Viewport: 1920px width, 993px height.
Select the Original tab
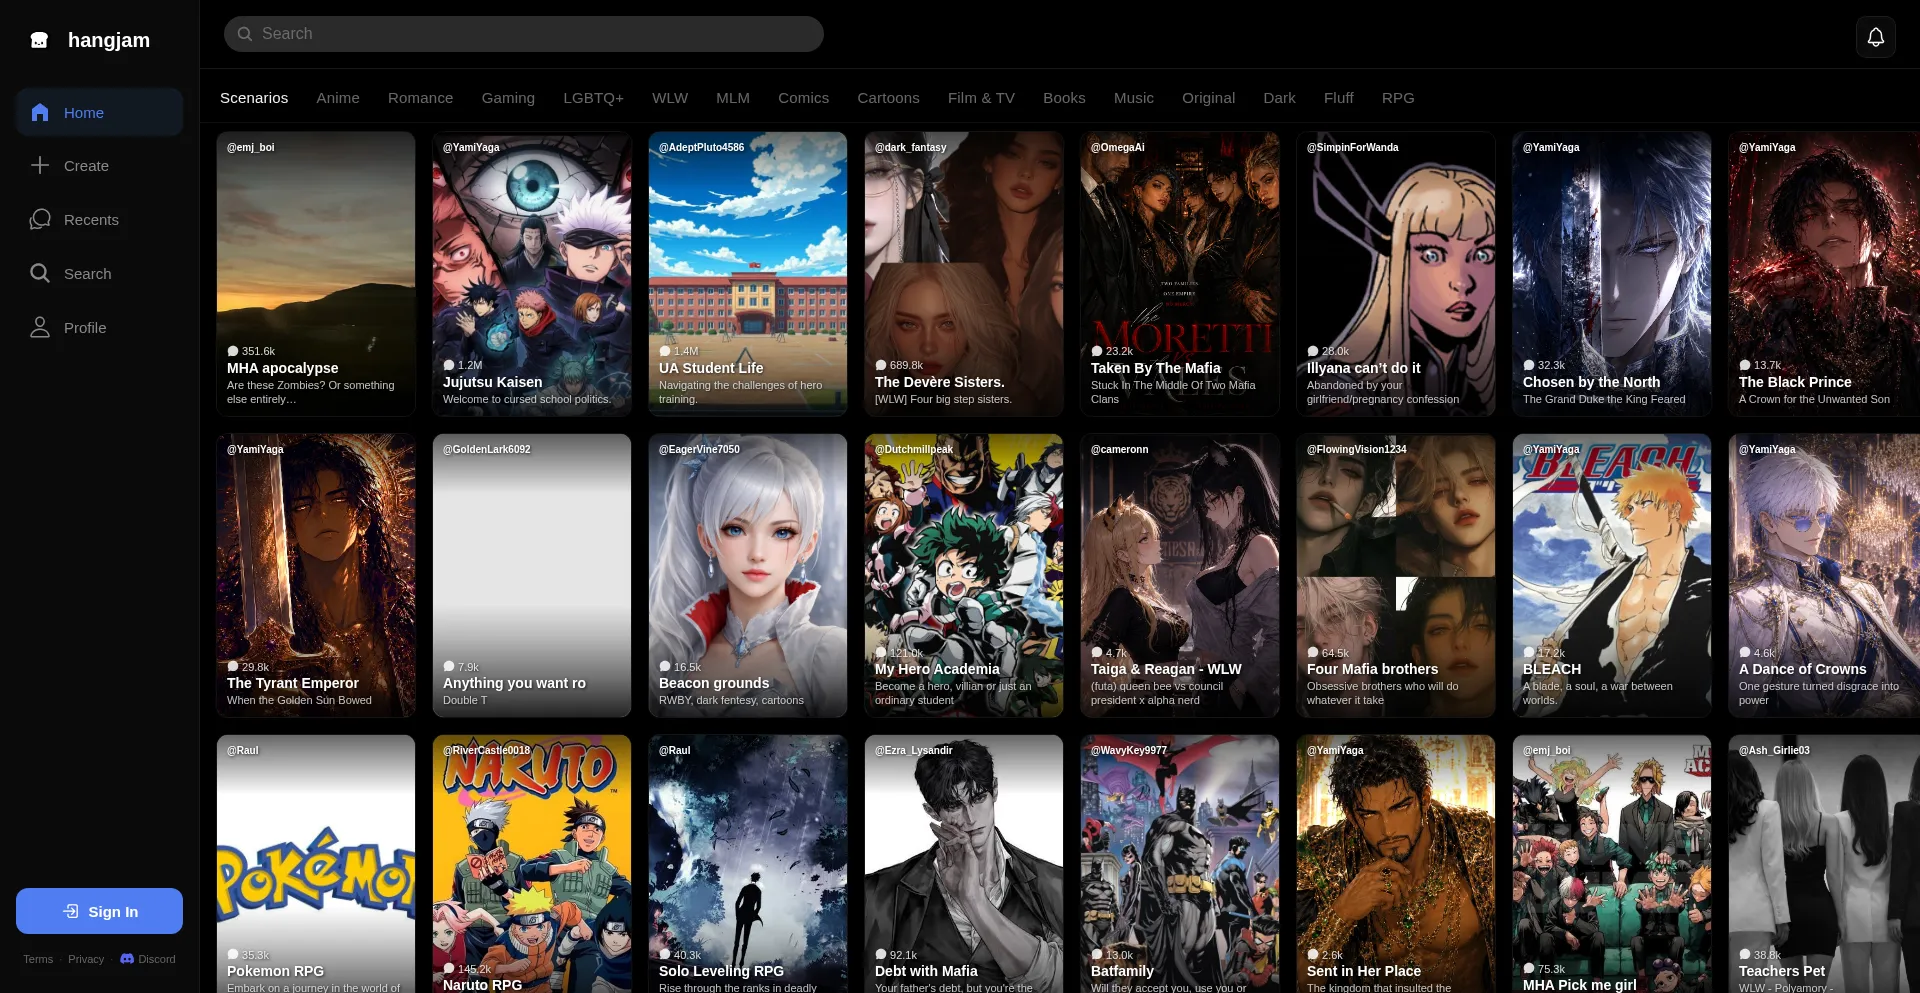tap(1208, 98)
